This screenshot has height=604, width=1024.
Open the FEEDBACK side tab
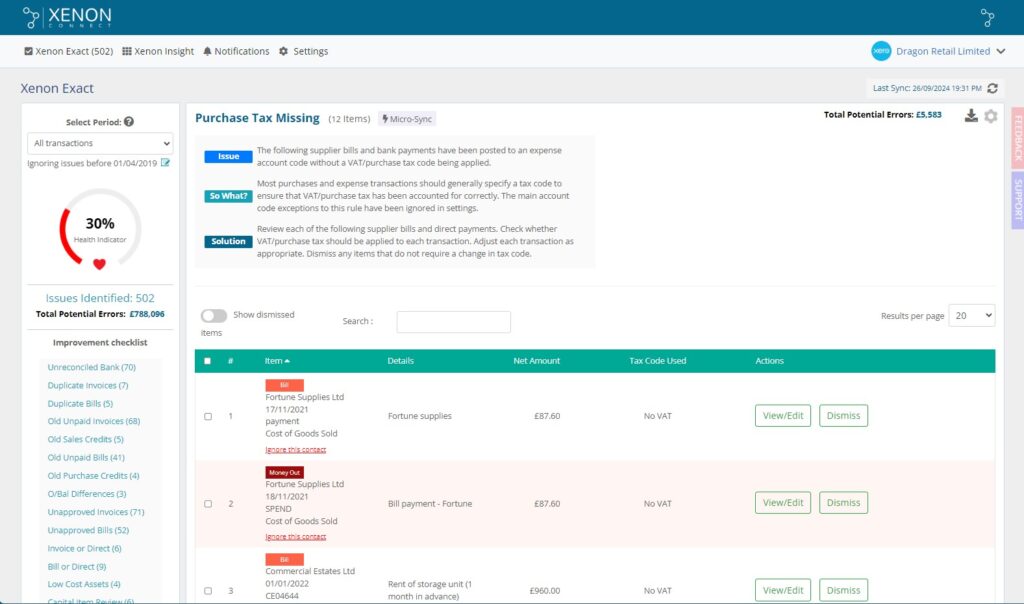click(1017, 138)
